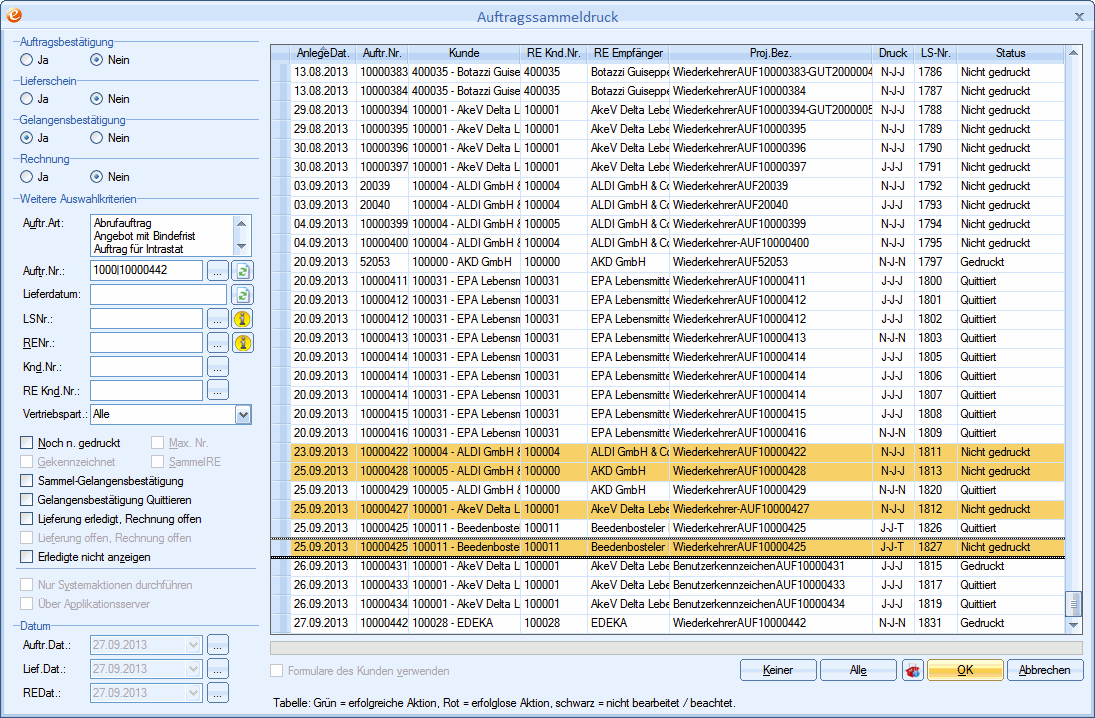The height and width of the screenshot is (718, 1095).
Task: Click the table vertical scrollbar thumb
Action: pyautogui.click(x=1073, y=603)
